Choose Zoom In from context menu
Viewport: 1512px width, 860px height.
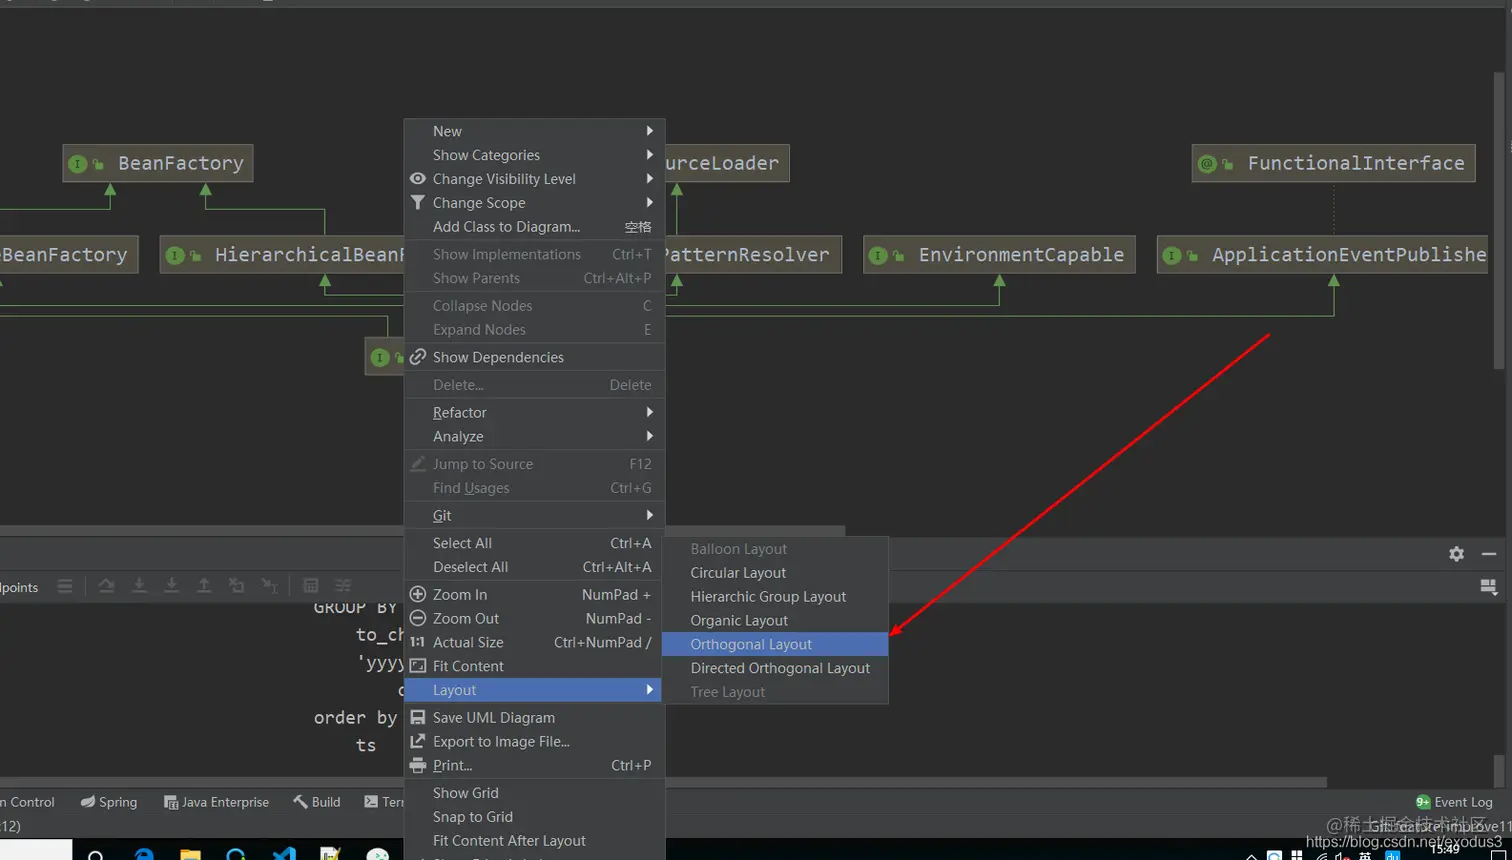[534, 594]
